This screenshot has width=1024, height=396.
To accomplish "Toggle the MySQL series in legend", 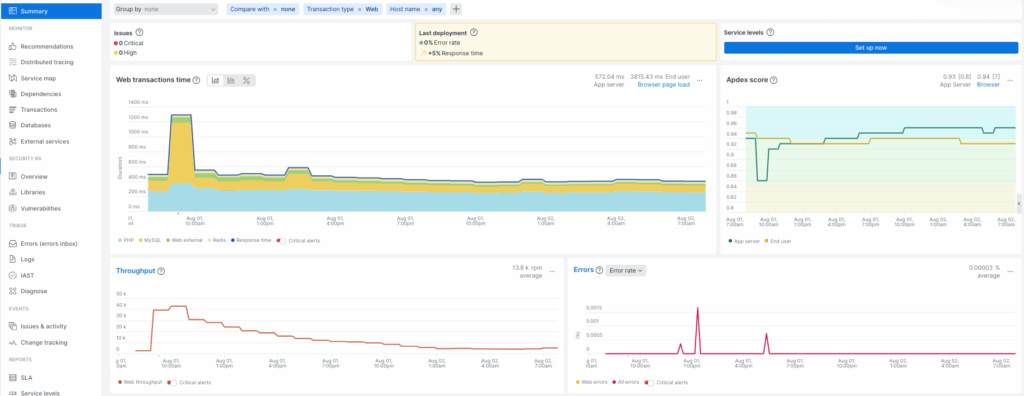I will click(150, 240).
